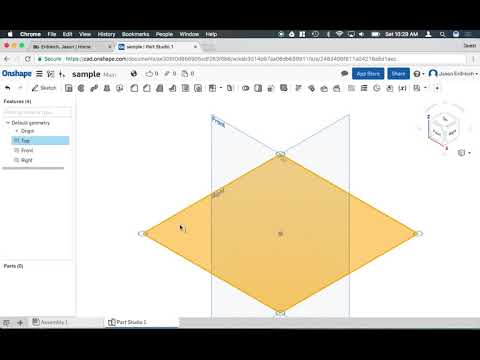
Task: Open the Chrome File menu
Action: (x=52, y=34)
